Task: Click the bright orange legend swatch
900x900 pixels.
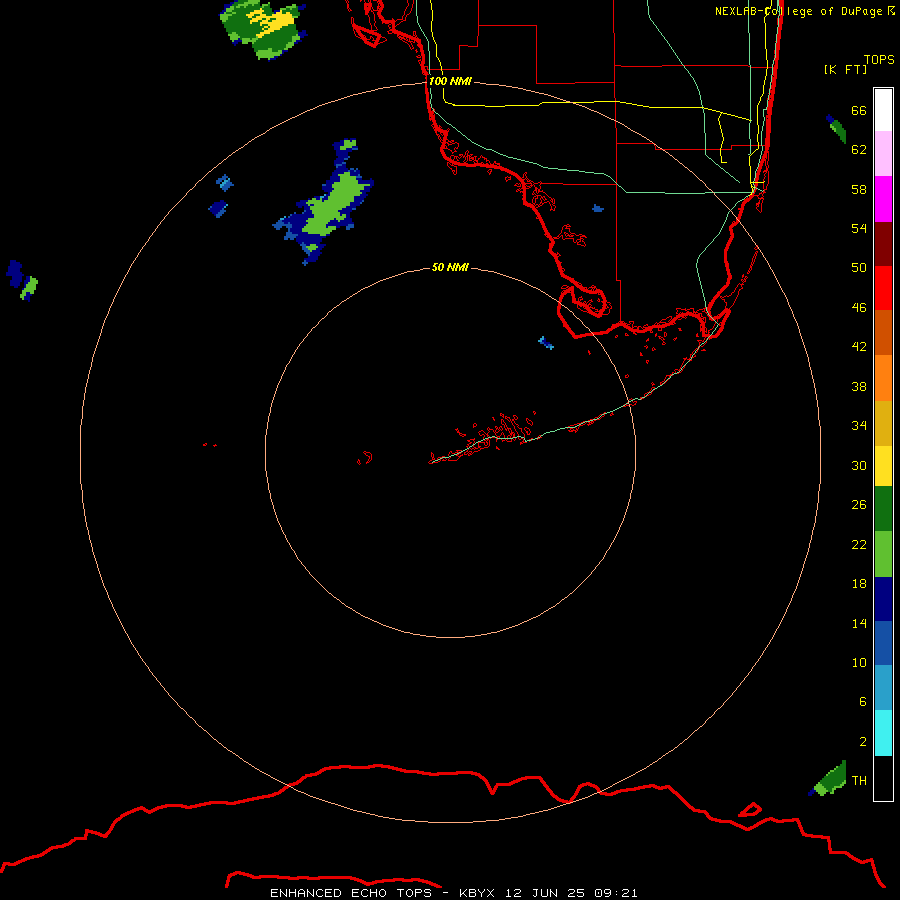Action: pyautogui.click(x=883, y=378)
